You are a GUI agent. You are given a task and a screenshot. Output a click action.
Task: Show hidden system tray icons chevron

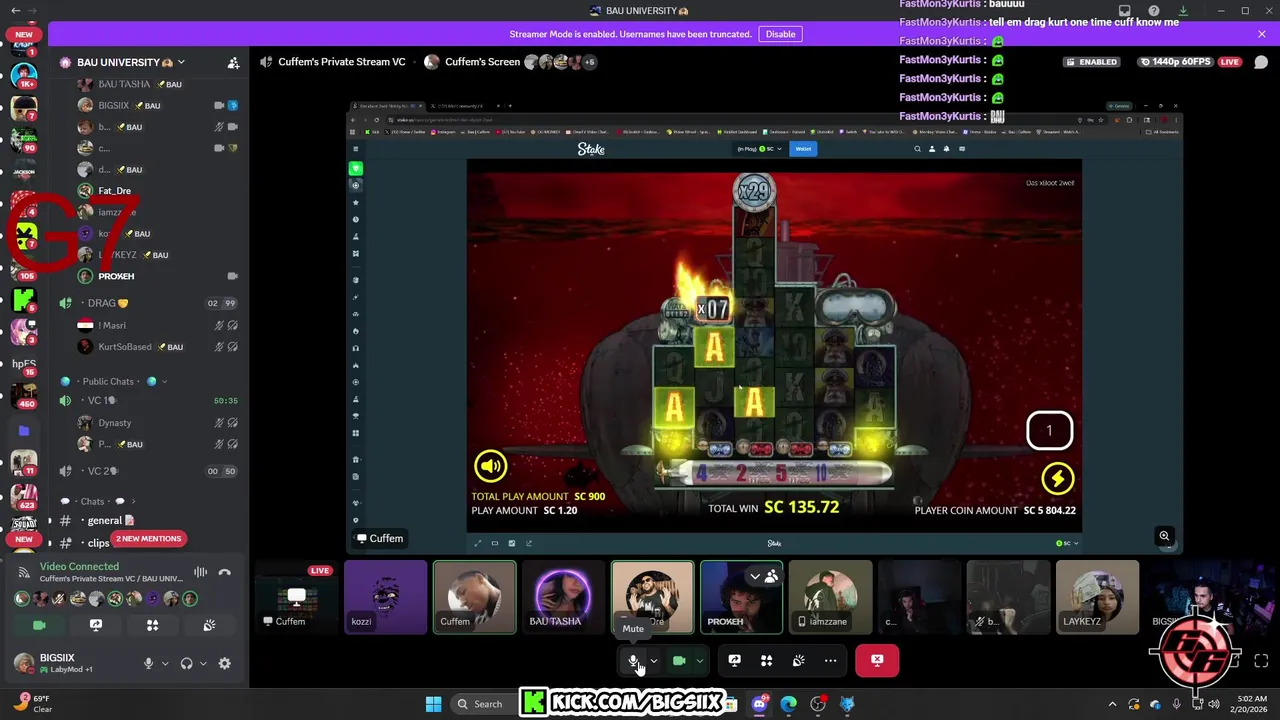coord(1110,704)
